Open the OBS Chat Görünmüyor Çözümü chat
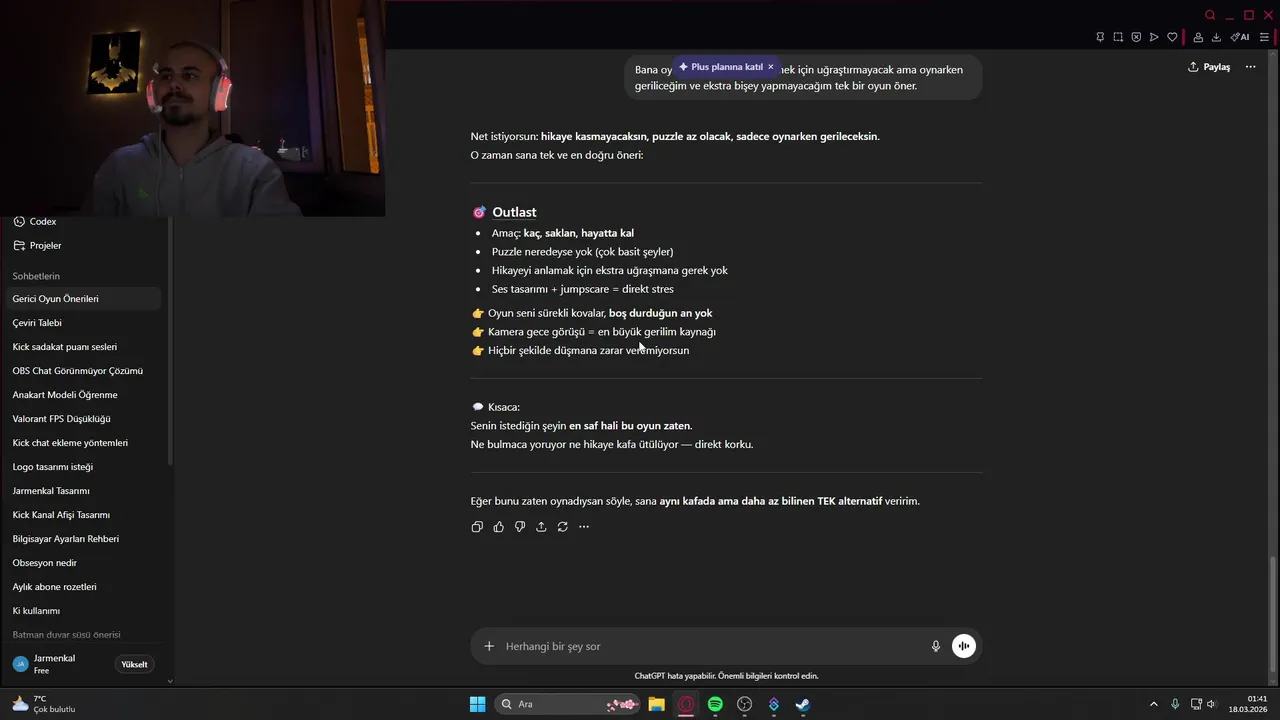The height and width of the screenshot is (720, 1280). [x=83, y=371]
